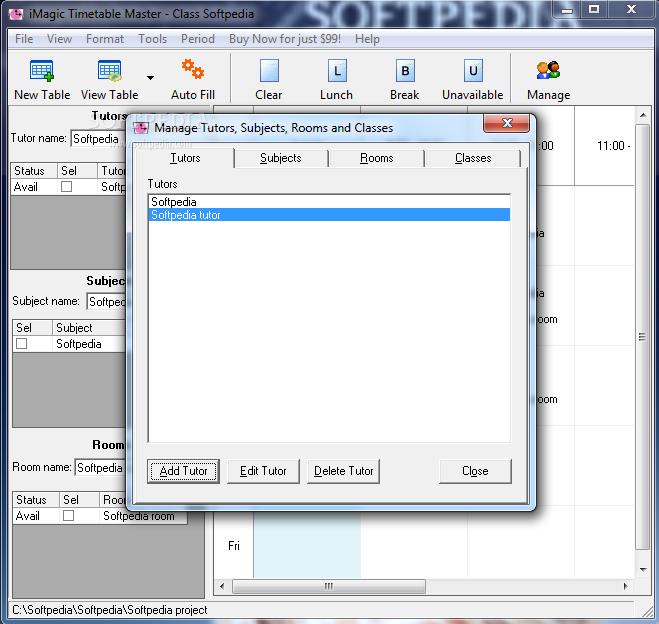Switch to the Subjects tab
Image resolution: width=659 pixels, height=624 pixels.
point(281,158)
